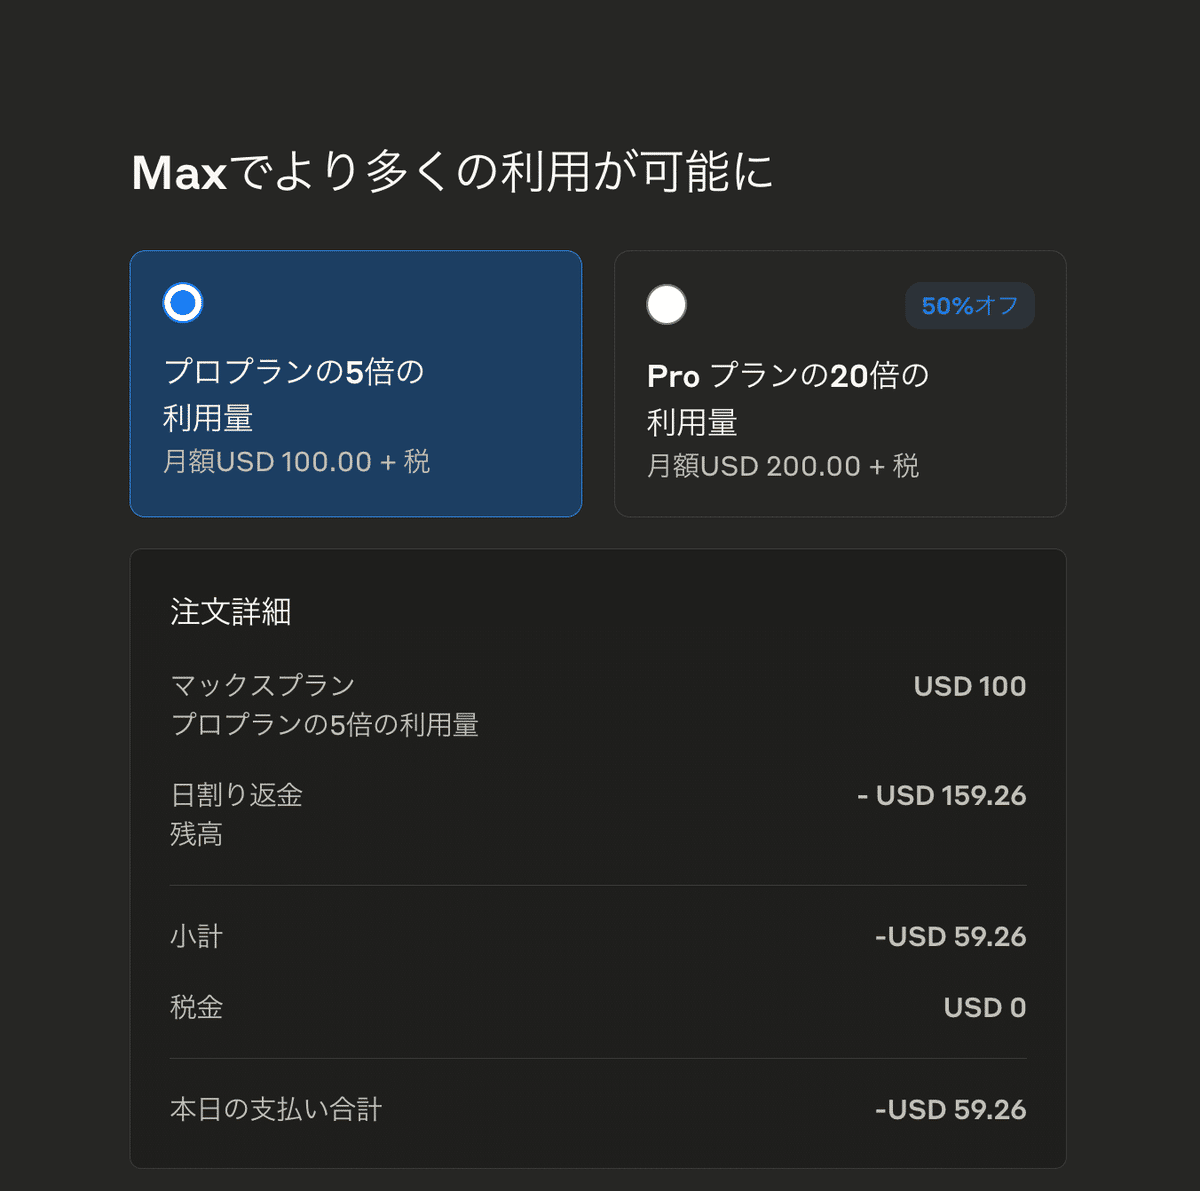Click the 小計 subtotal label
The width and height of the screenshot is (1200, 1191).
[197, 936]
